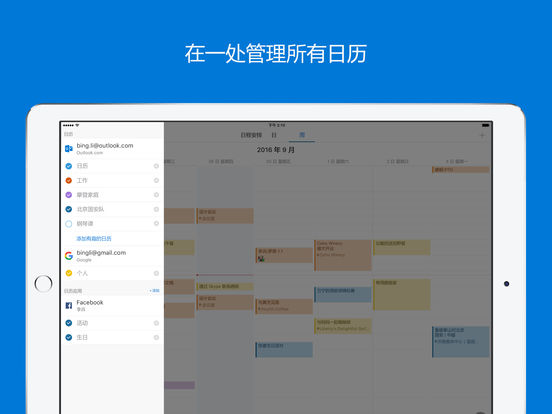Toggle the yellow 个人 calendar checkbox
The width and height of the screenshot is (552, 414).
(69, 273)
